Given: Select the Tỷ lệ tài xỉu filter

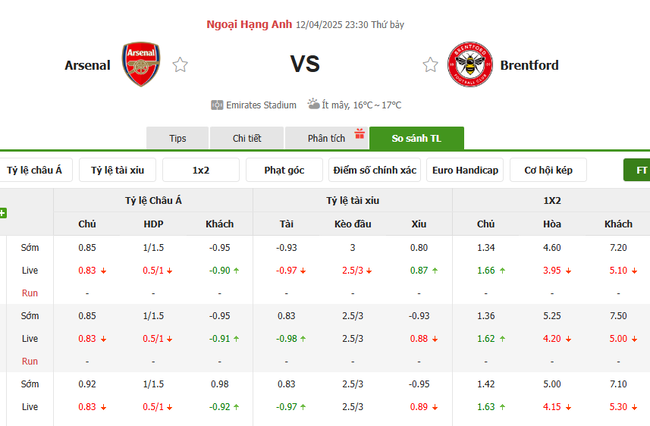Looking at the screenshot, I should (117, 170).
